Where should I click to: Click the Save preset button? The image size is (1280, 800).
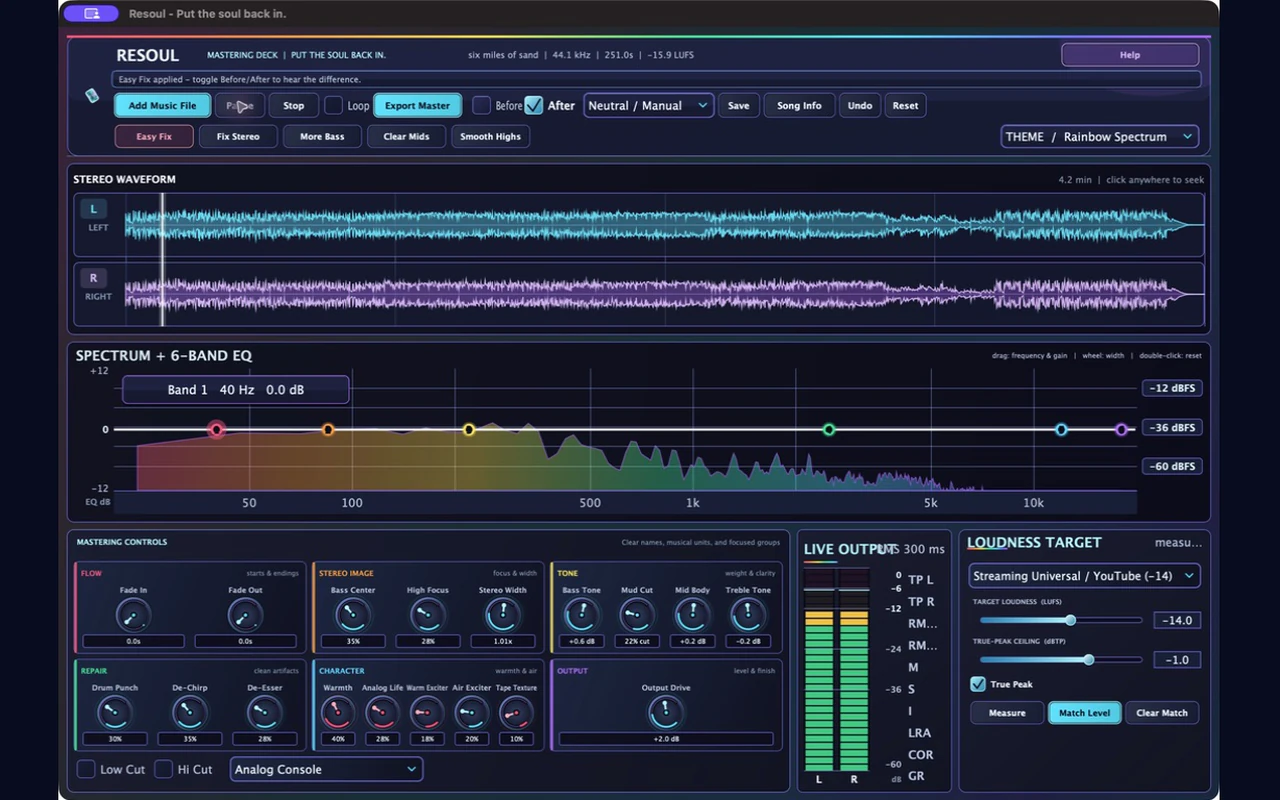click(x=738, y=105)
